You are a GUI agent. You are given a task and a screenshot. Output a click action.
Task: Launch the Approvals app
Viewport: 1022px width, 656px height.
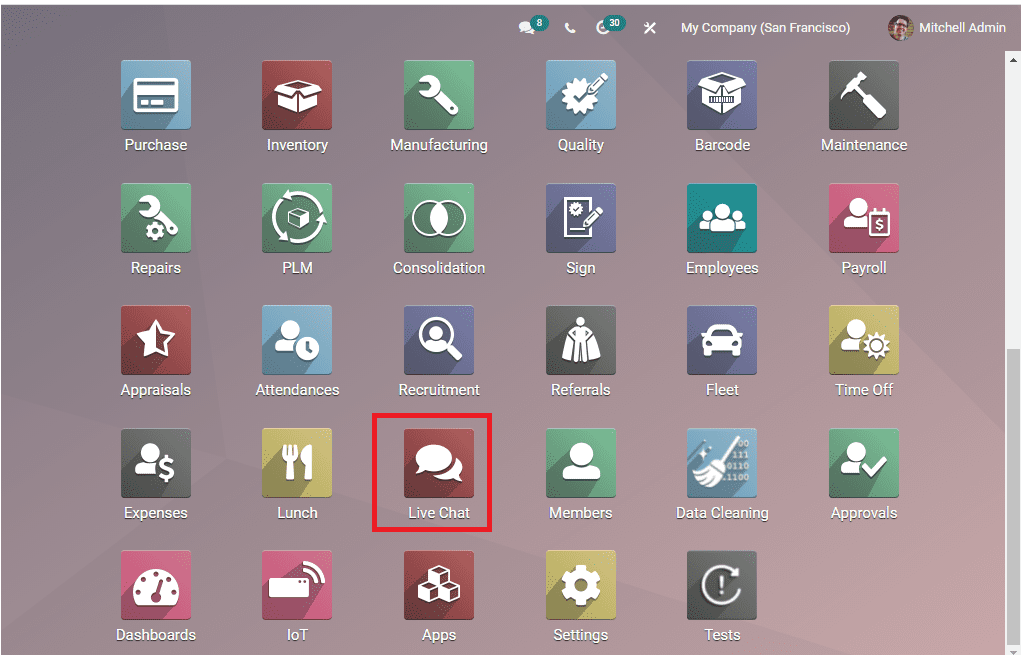[x=864, y=463]
